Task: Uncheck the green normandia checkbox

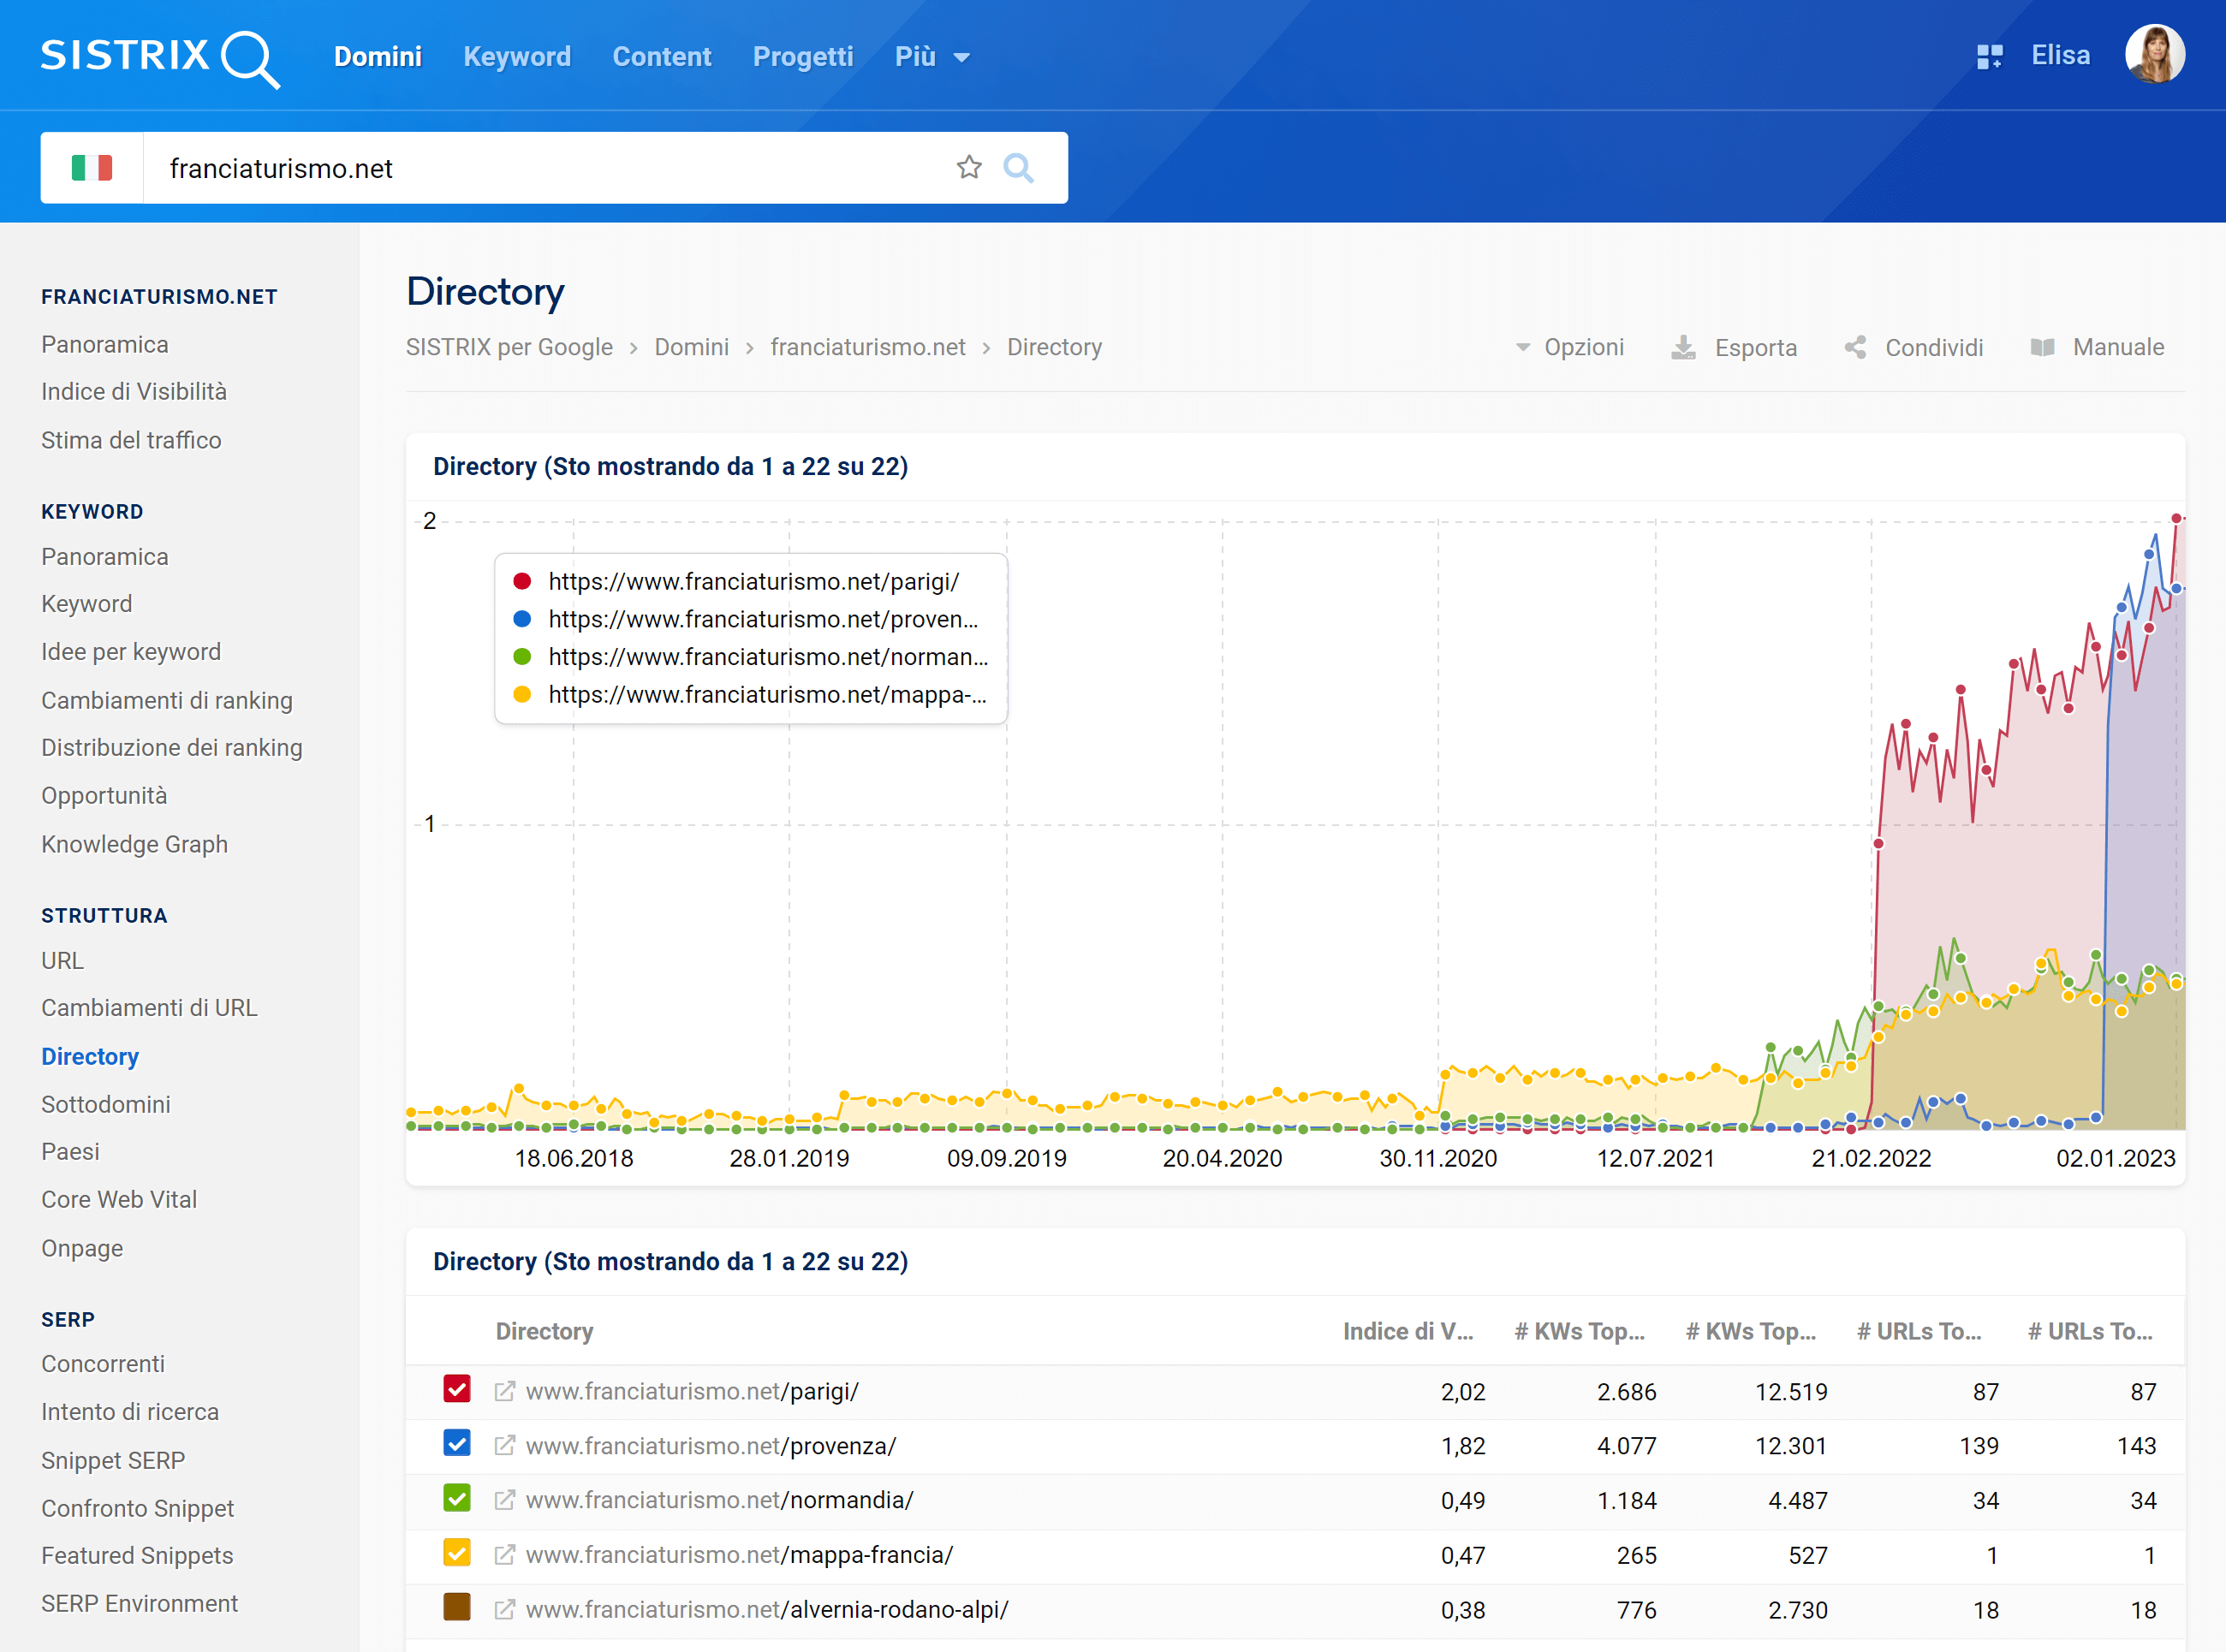Action: pyautogui.click(x=457, y=1498)
